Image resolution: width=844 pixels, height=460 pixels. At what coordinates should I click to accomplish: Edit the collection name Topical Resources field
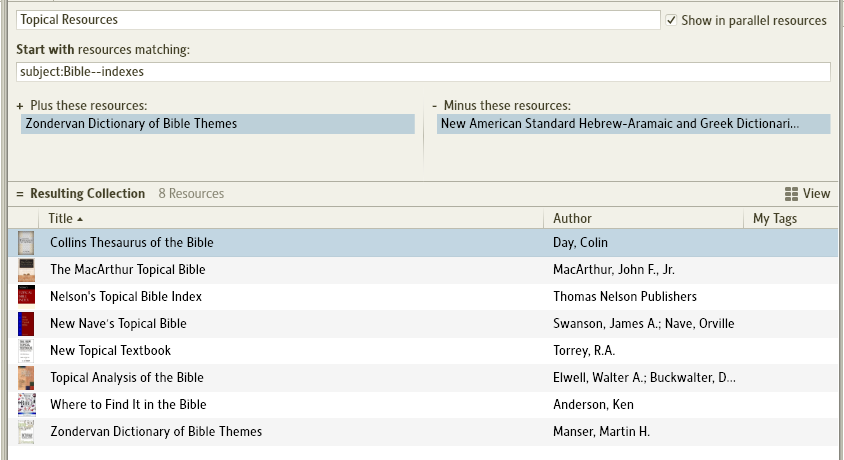(338, 20)
